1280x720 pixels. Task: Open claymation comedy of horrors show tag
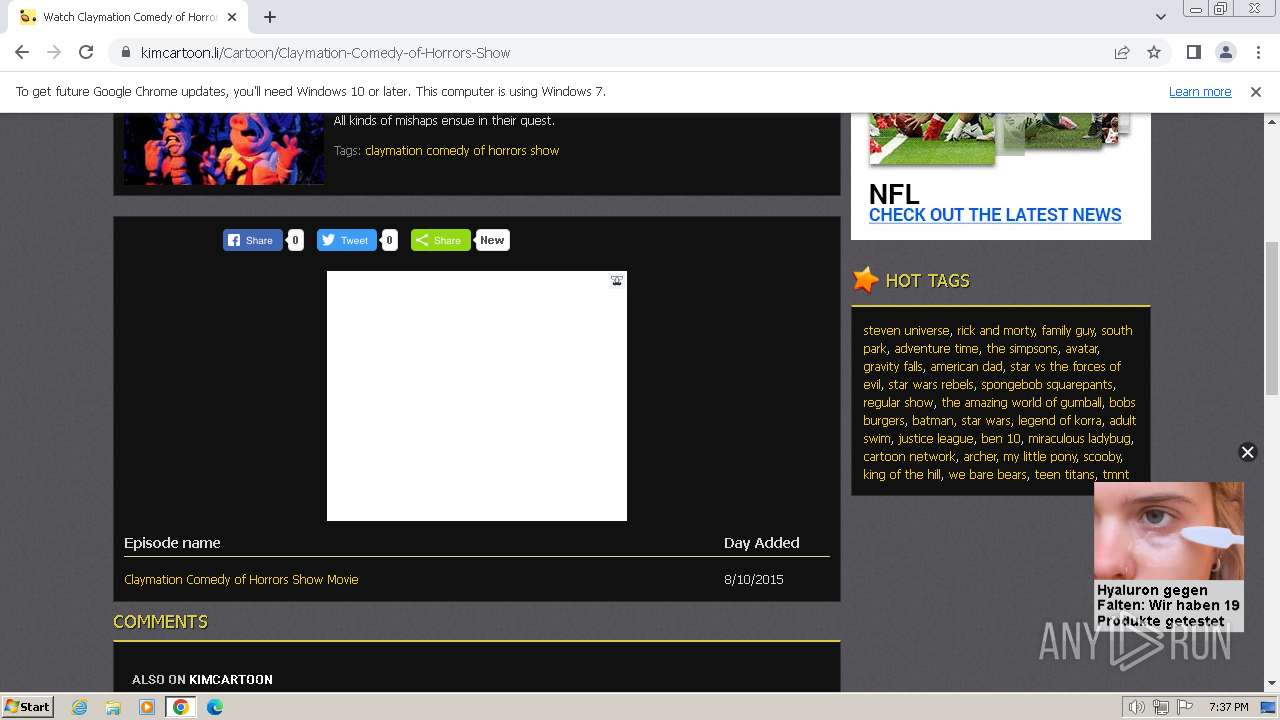pos(462,150)
